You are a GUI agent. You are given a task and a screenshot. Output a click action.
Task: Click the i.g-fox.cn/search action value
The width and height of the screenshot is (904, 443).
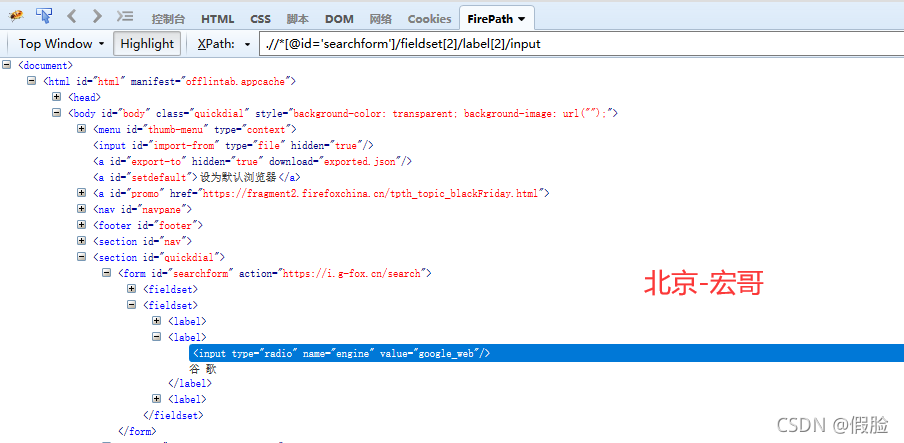click(352, 273)
